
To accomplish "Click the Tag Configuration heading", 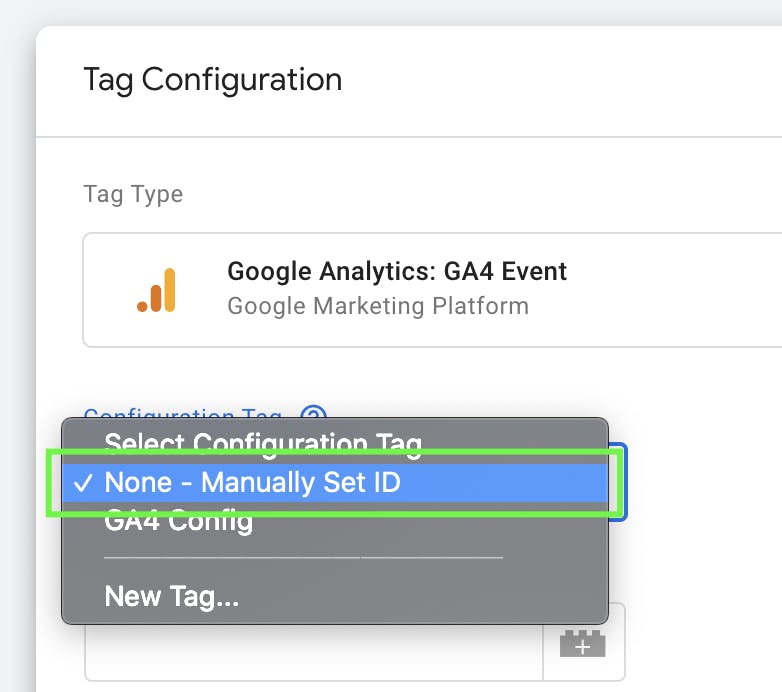I will pyautogui.click(x=212, y=79).
